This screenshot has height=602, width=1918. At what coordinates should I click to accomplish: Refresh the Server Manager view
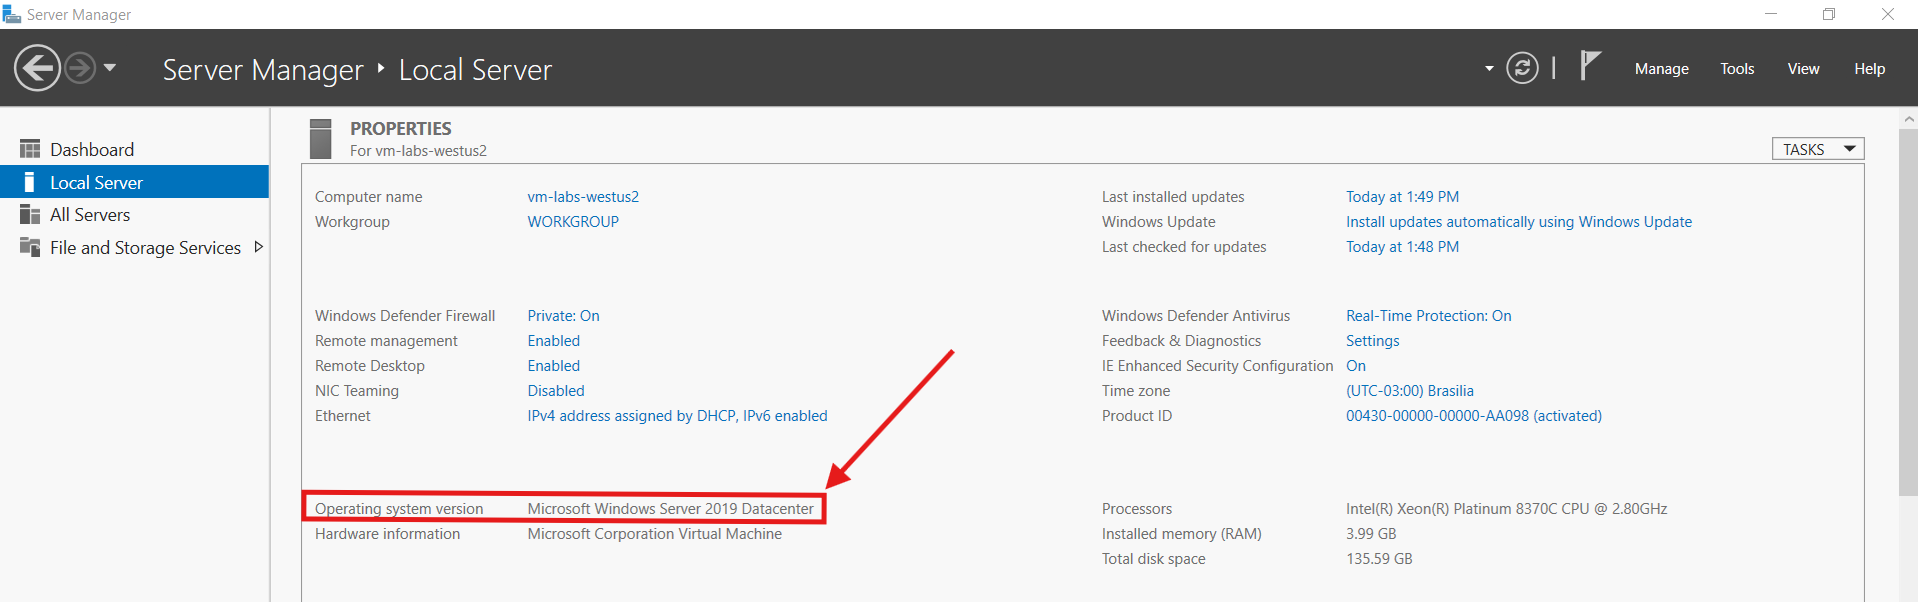click(1522, 68)
